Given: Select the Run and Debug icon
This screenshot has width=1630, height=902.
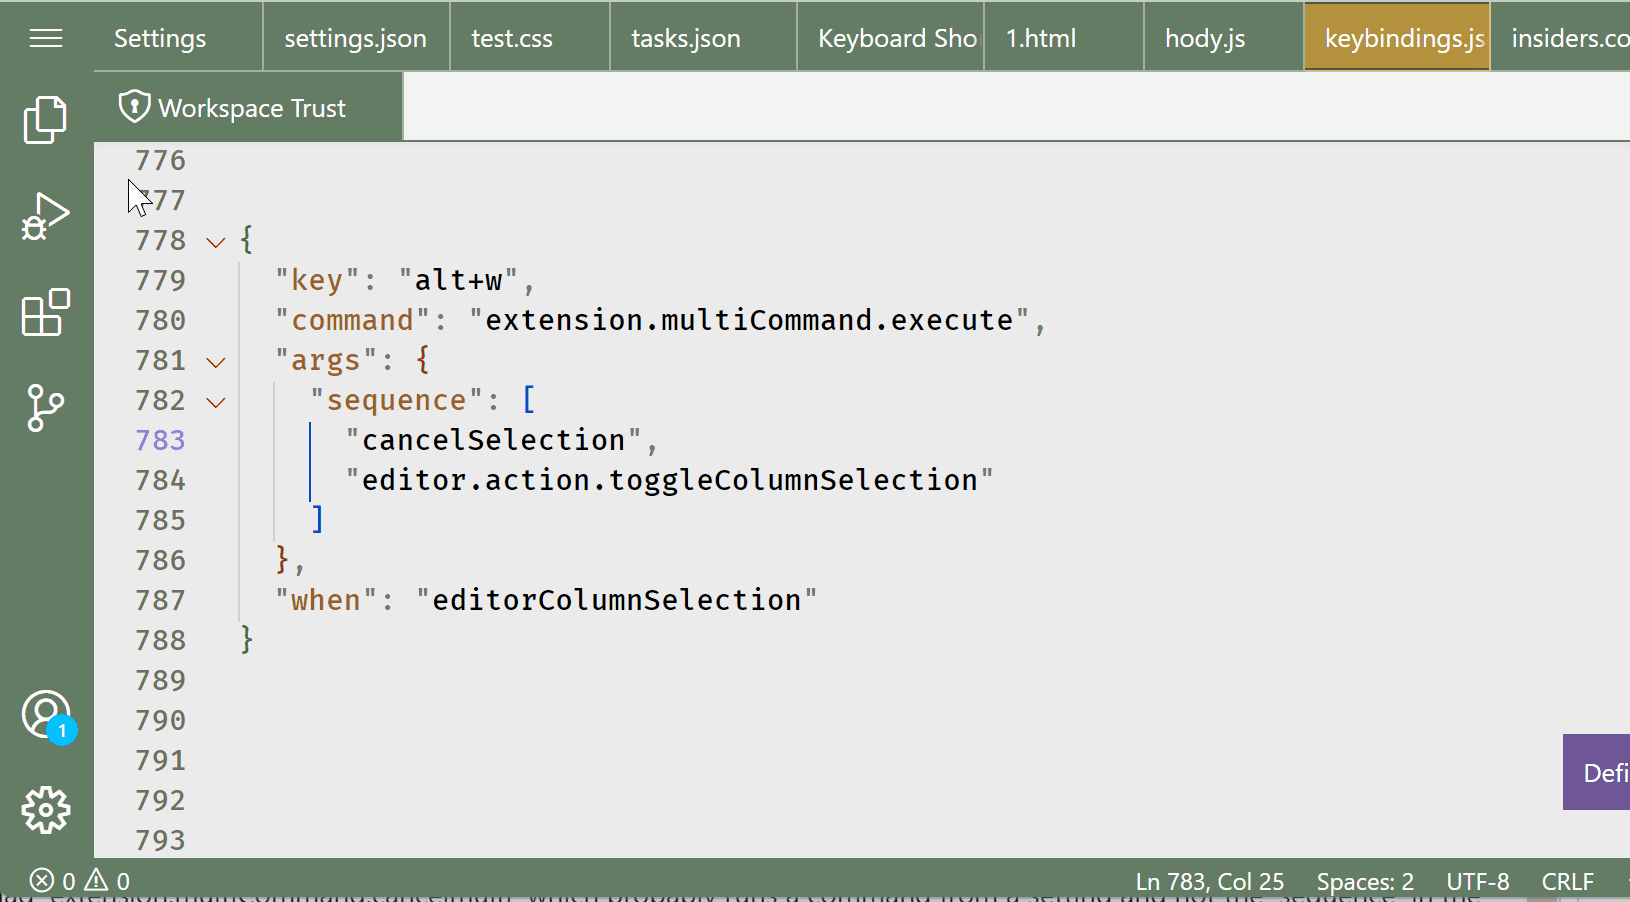Looking at the screenshot, I should click(45, 213).
